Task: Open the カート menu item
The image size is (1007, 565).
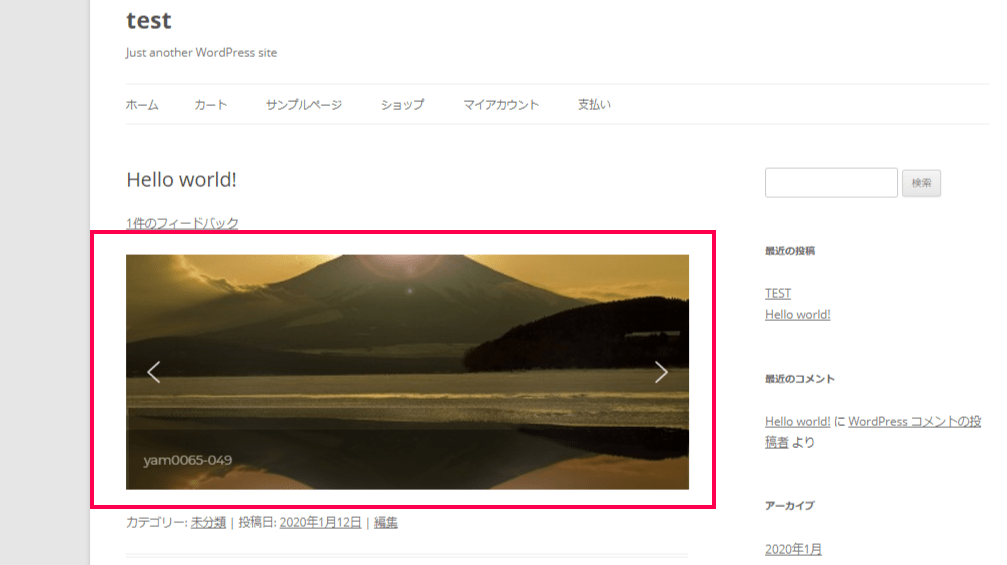Action: [x=211, y=105]
